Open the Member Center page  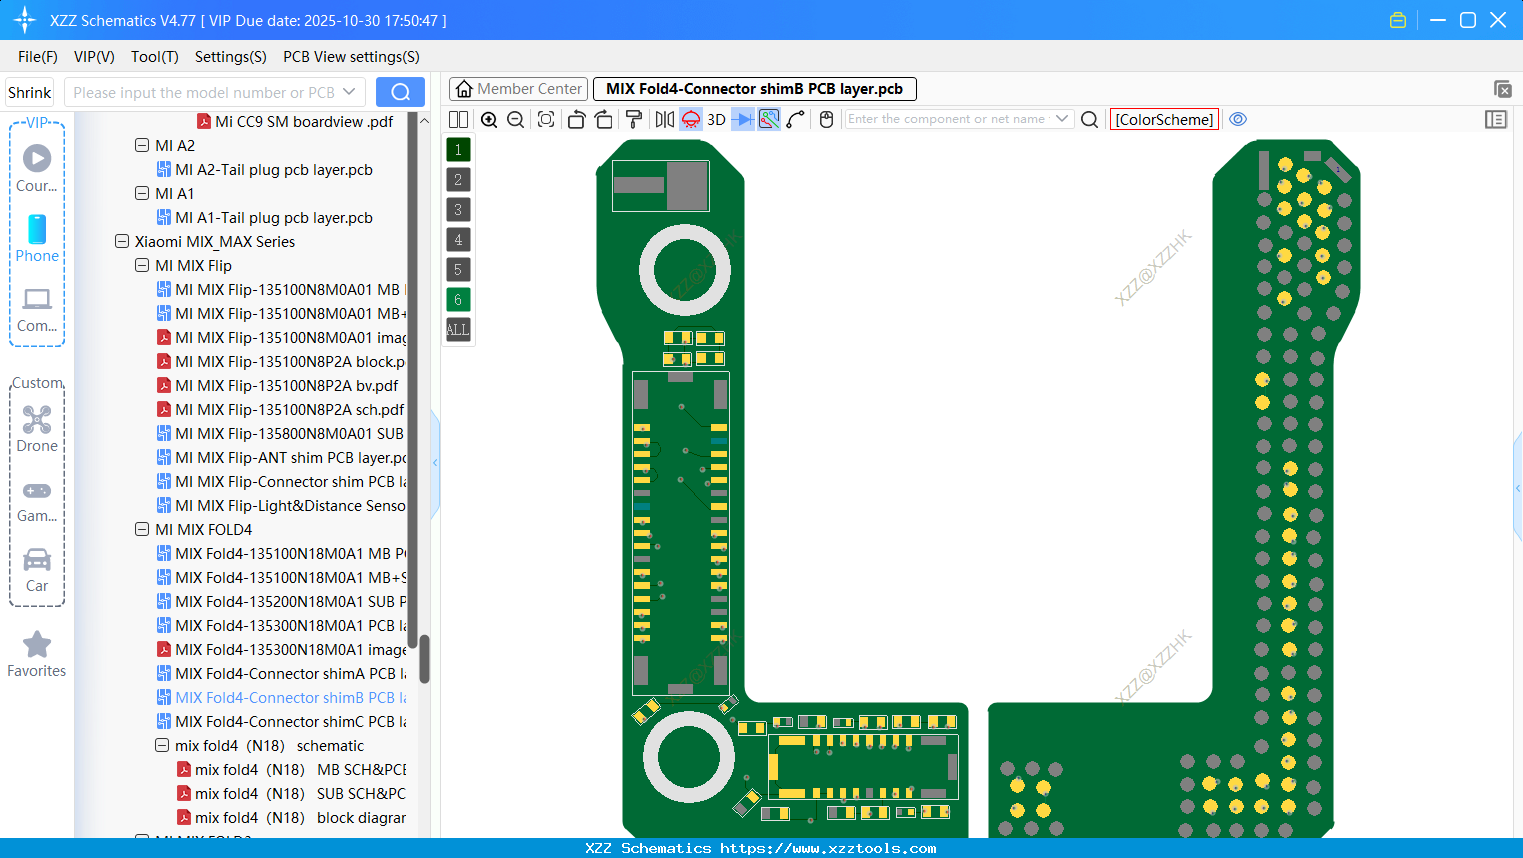tap(518, 88)
